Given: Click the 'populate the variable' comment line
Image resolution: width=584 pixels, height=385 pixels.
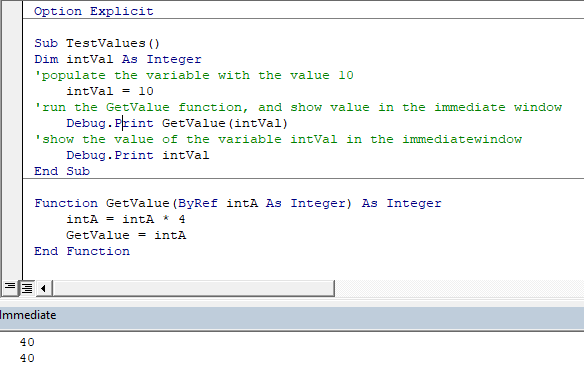Looking at the screenshot, I should pyautogui.click(x=194, y=75).
